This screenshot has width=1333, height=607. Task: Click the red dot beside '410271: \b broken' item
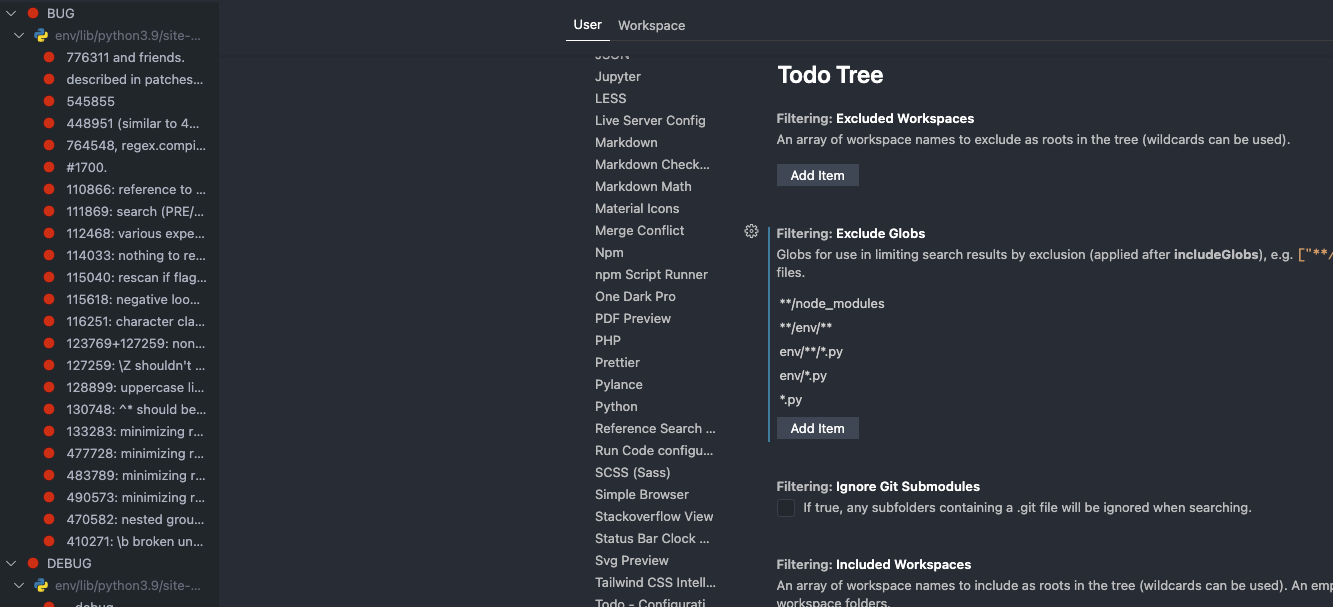coord(48,541)
